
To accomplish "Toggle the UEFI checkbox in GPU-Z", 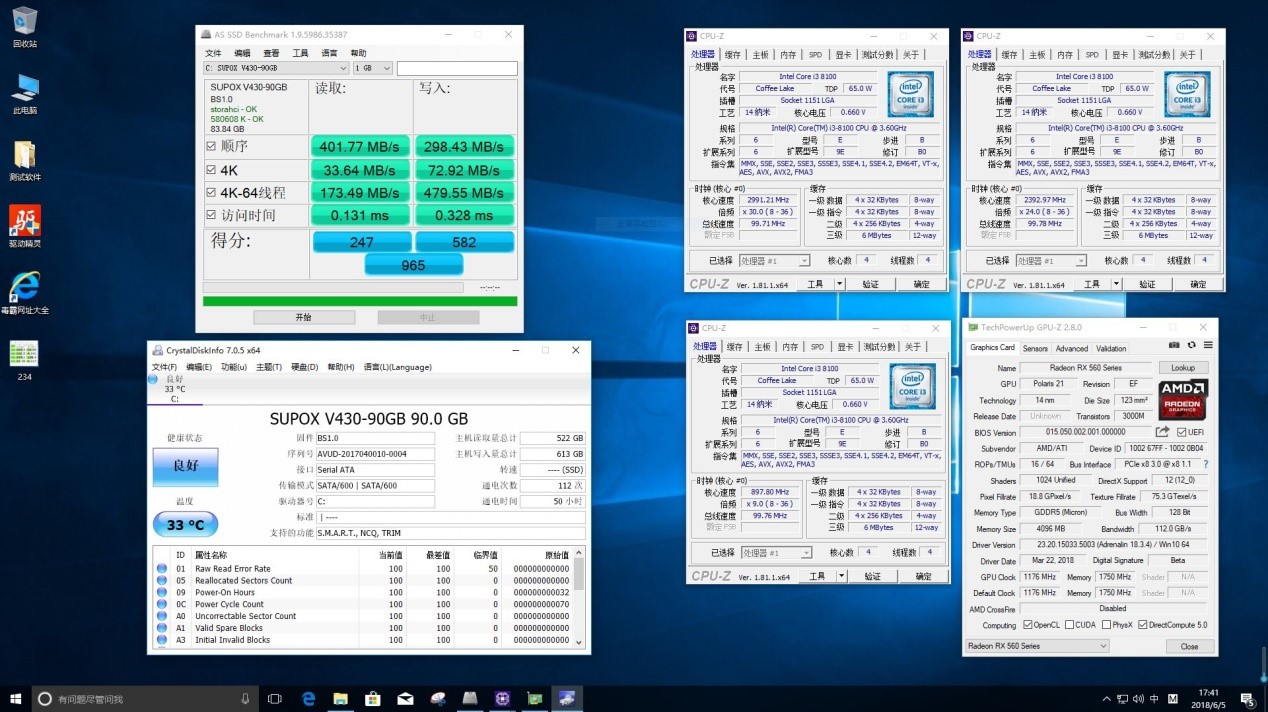I will pos(1181,432).
